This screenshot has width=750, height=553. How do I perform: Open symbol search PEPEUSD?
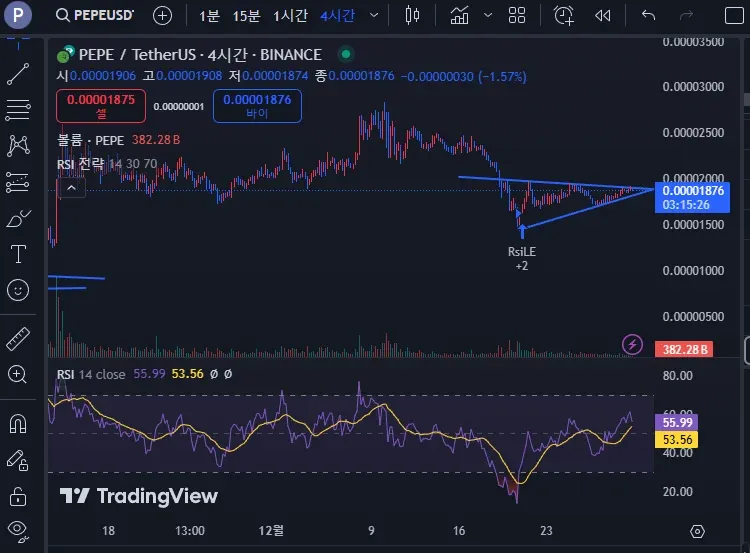coord(95,15)
